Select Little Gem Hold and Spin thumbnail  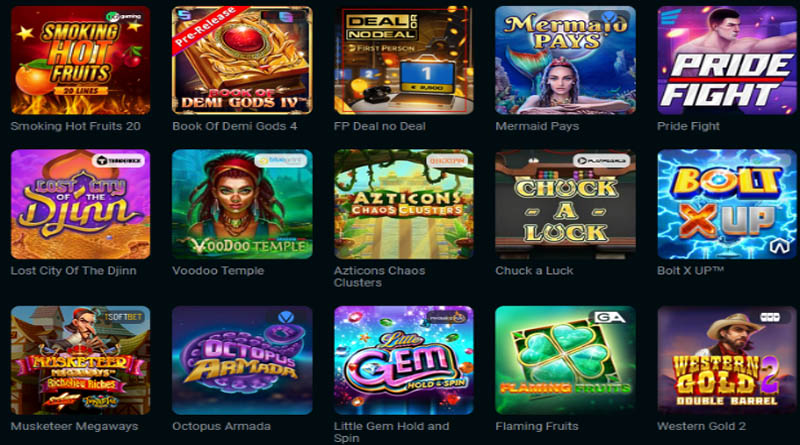(x=404, y=360)
